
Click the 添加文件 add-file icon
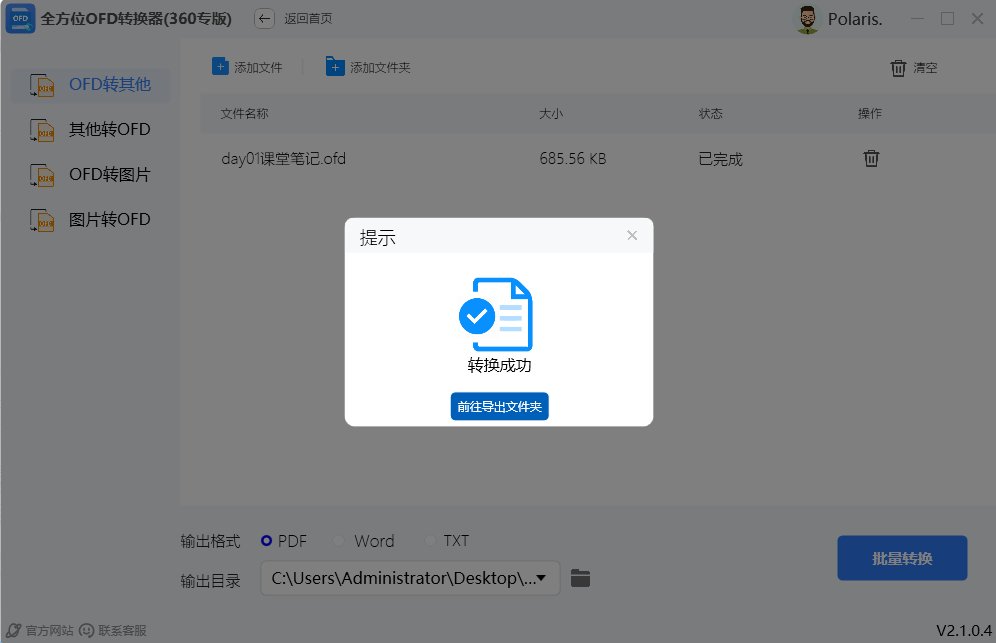[219, 67]
